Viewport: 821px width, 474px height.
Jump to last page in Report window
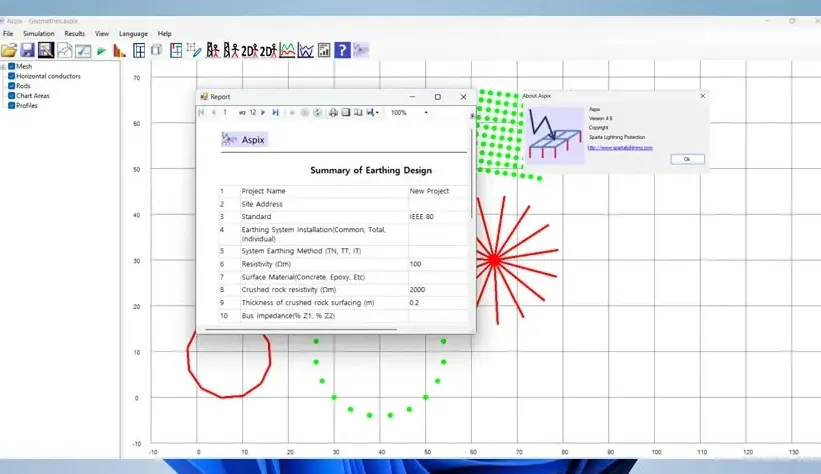(275, 113)
